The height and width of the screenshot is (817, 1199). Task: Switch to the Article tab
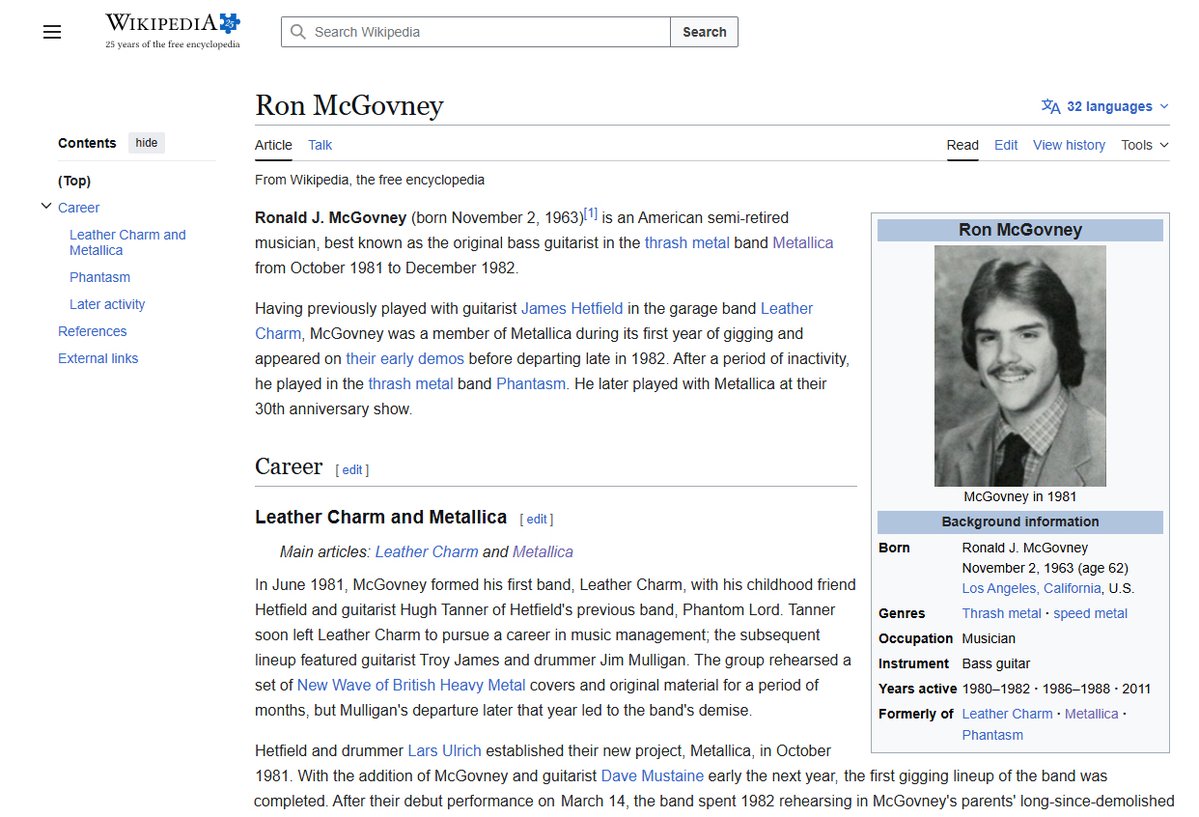pos(274,145)
